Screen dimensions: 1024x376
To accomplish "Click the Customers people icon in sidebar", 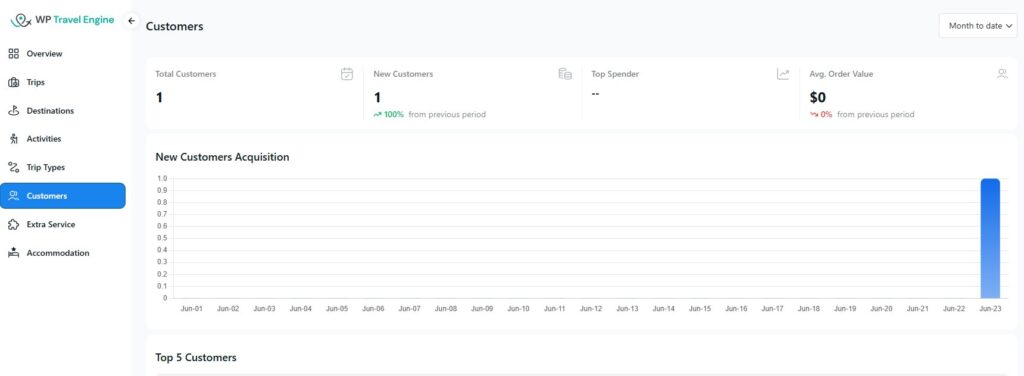I will (x=13, y=196).
